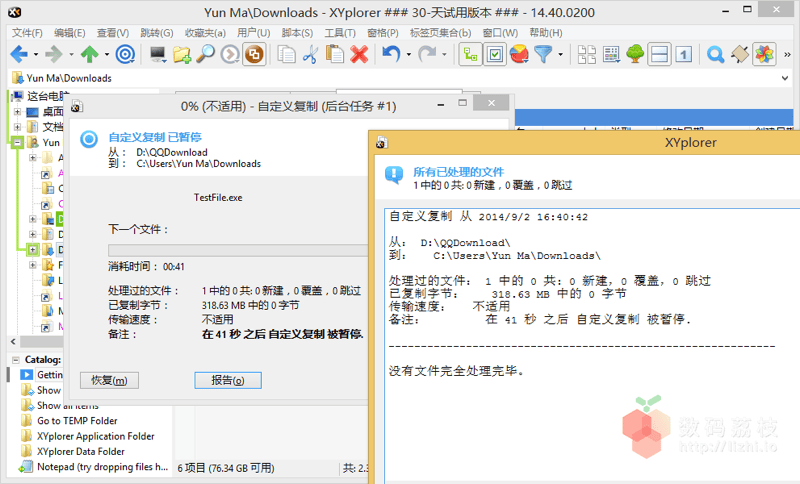Select XYplorer Data Folder catalog item
The width and height of the screenshot is (800, 484).
(x=80, y=451)
